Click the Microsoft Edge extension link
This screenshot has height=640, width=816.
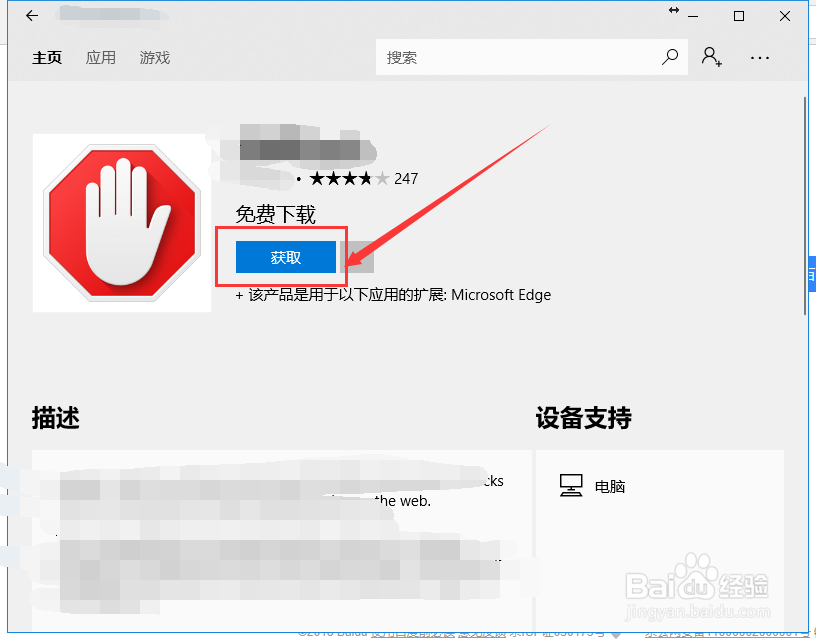click(503, 294)
